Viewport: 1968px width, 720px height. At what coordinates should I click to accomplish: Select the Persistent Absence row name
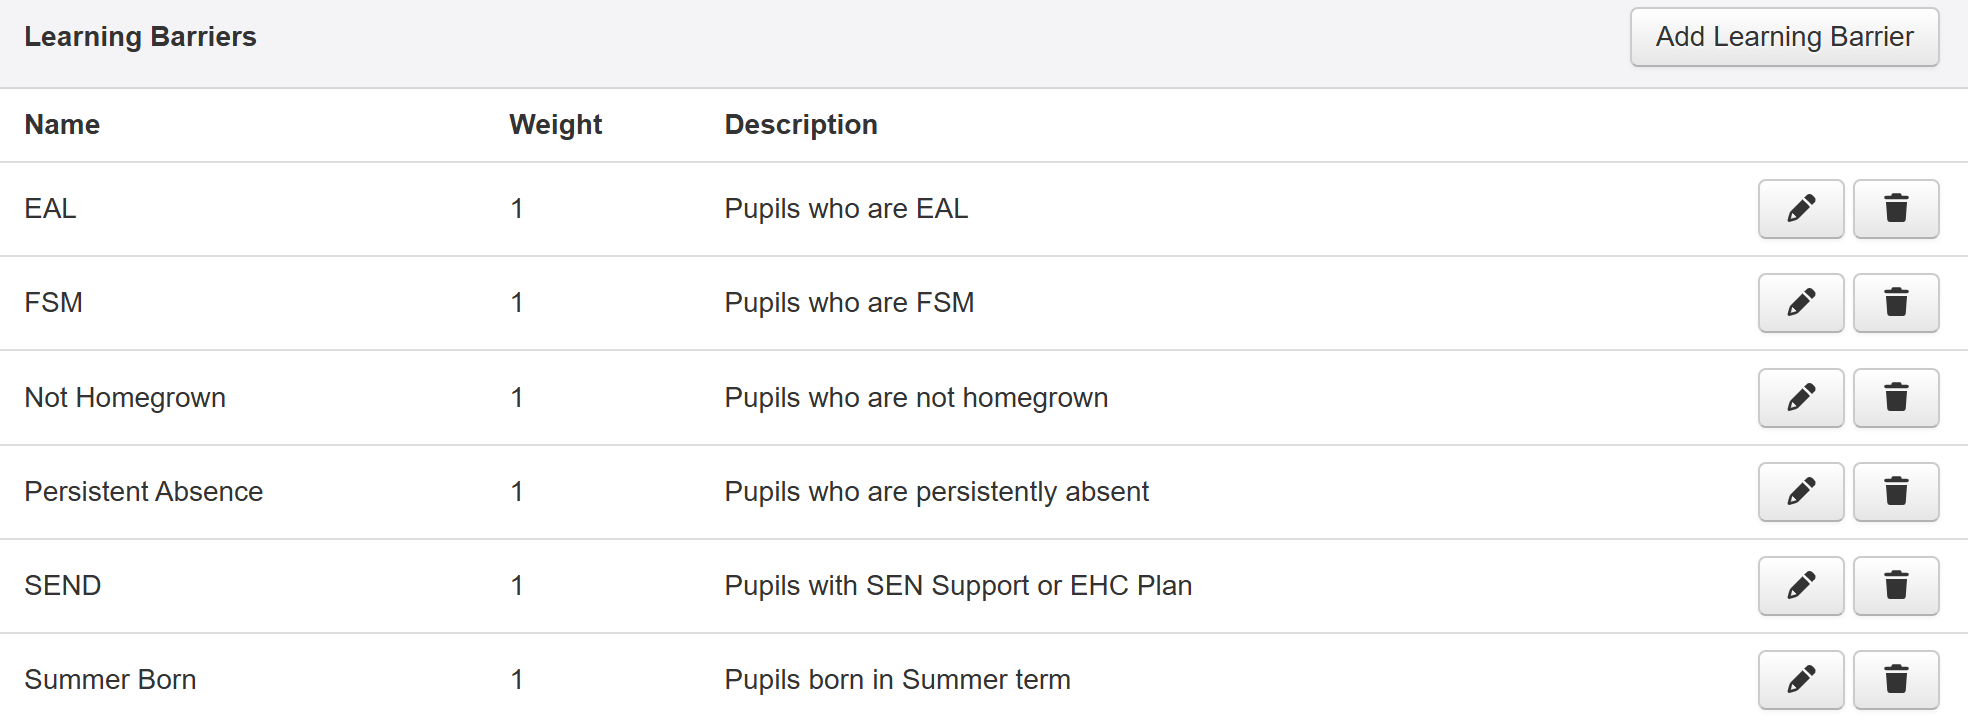coord(143,492)
